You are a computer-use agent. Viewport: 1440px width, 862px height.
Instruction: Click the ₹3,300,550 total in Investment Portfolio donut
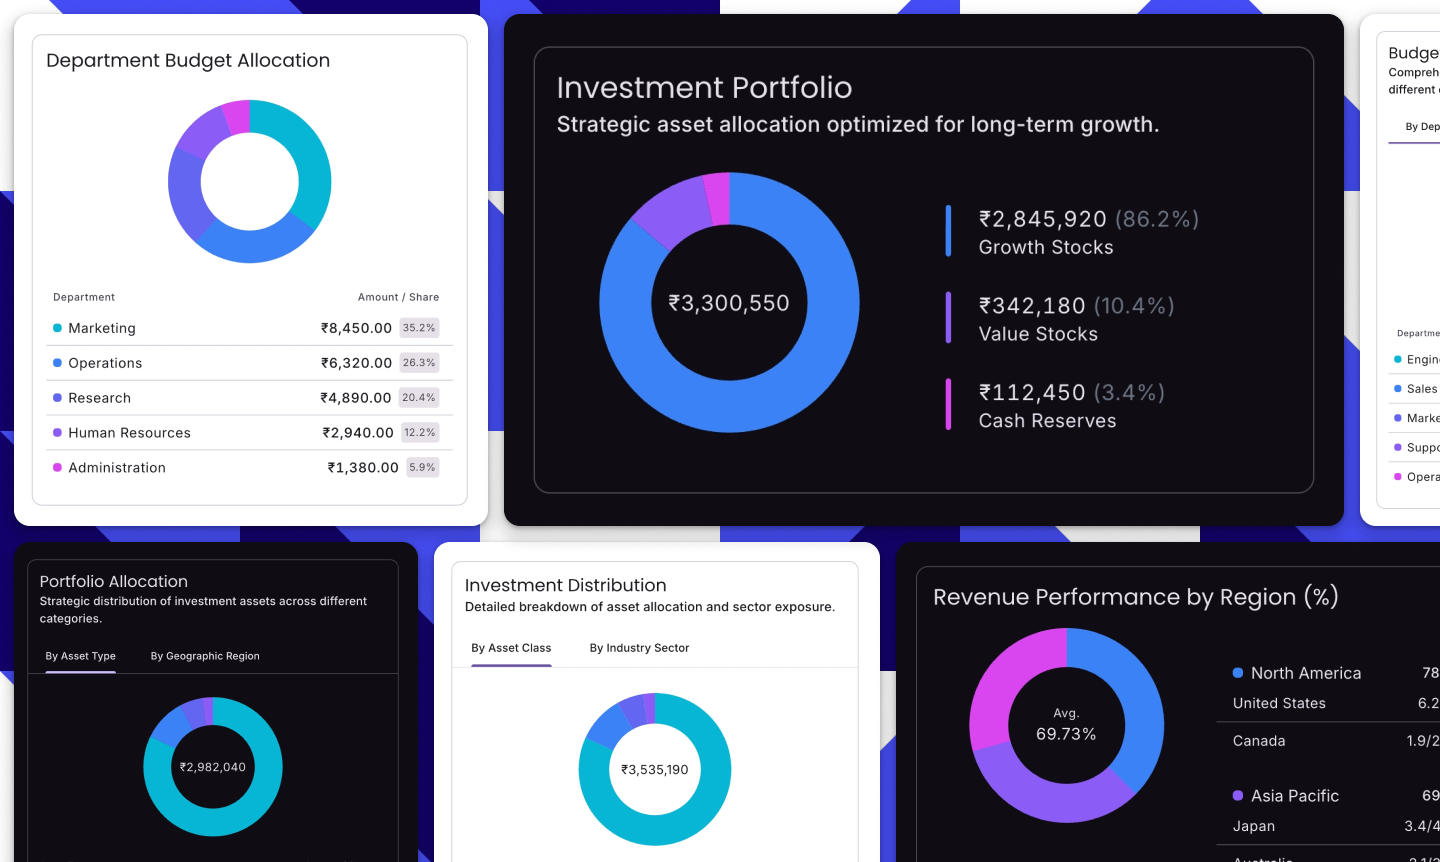(x=729, y=303)
